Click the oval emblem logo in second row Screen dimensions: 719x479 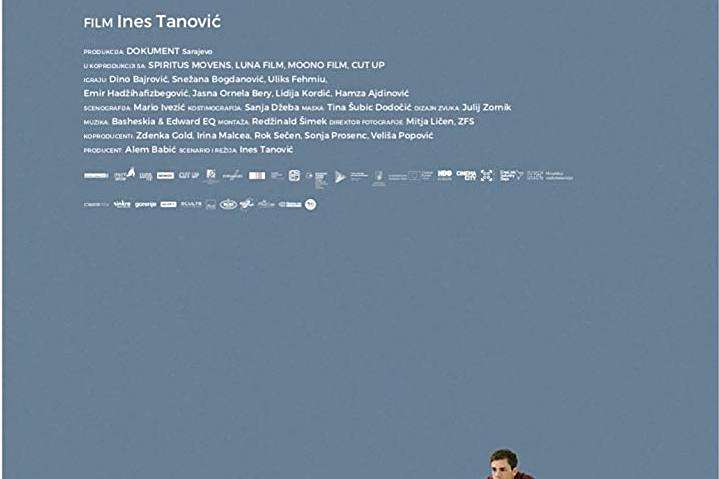click(x=228, y=204)
